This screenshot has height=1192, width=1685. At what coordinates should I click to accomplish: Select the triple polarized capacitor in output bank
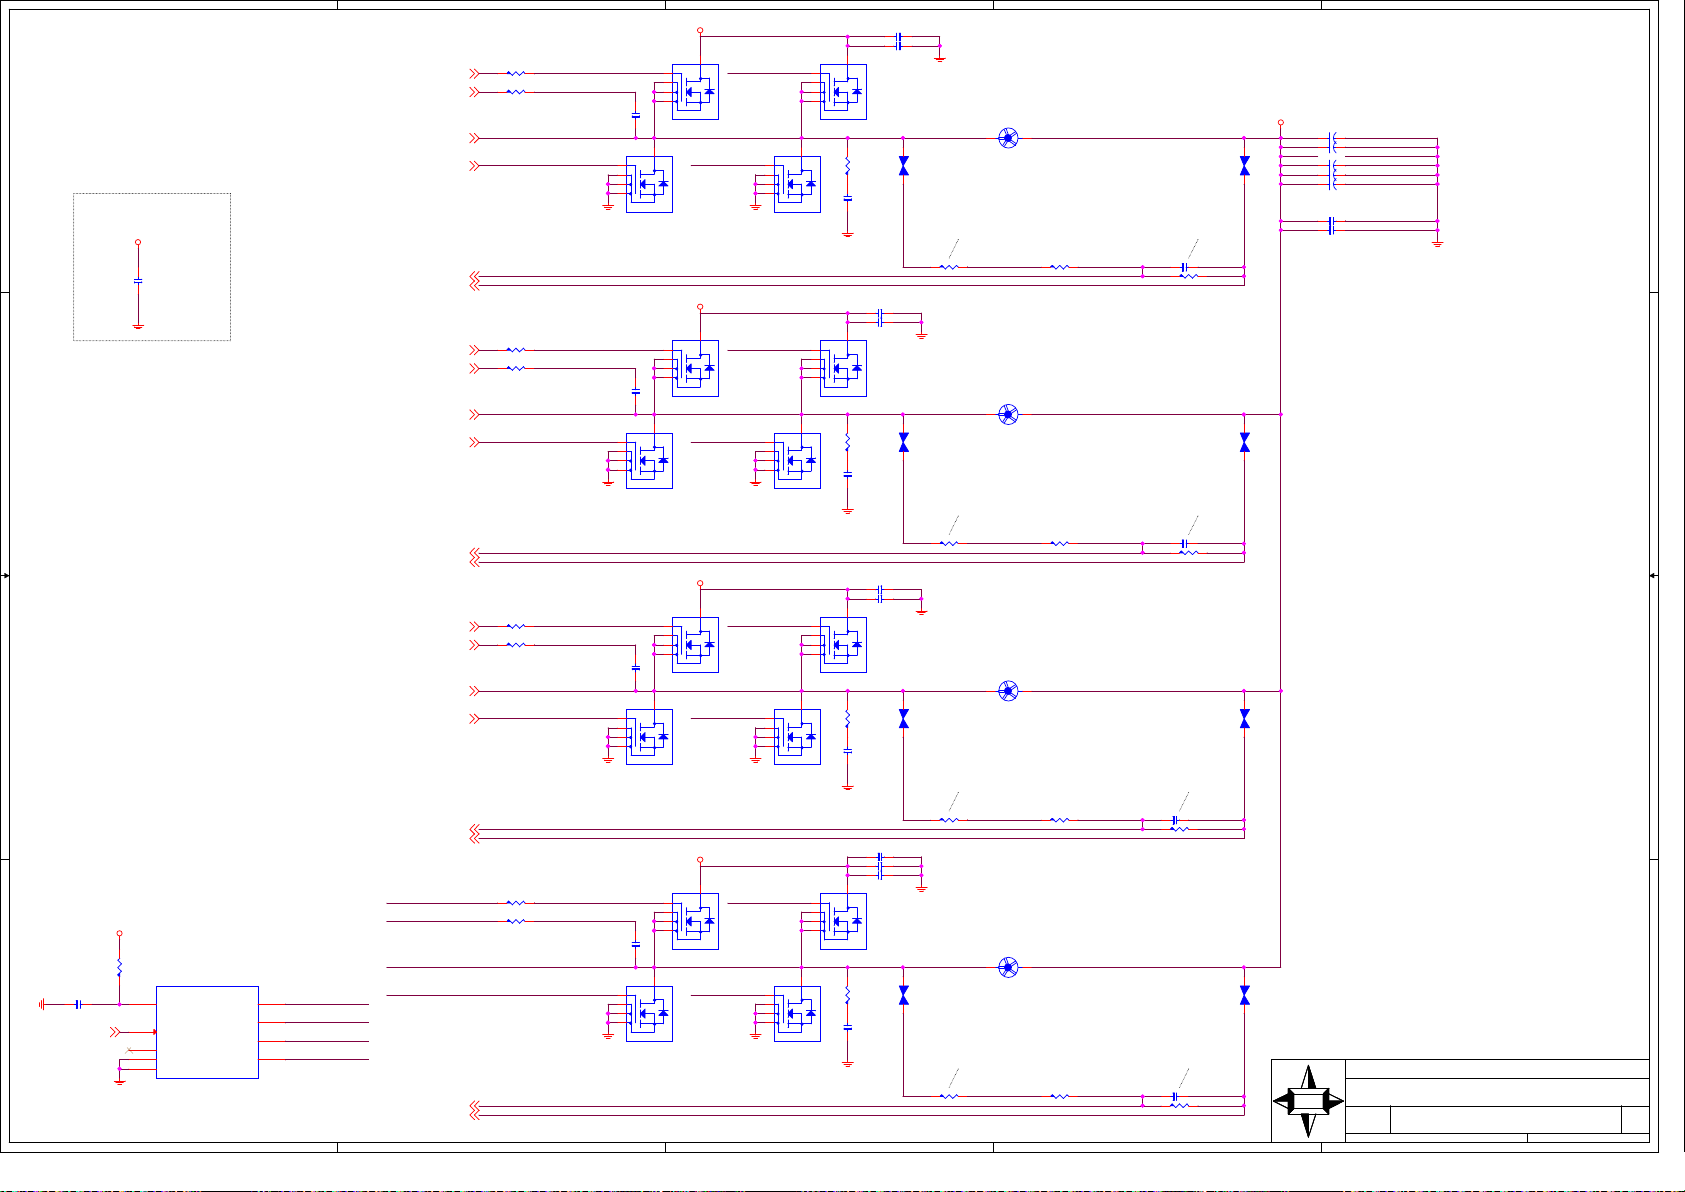click(x=1332, y=174)
